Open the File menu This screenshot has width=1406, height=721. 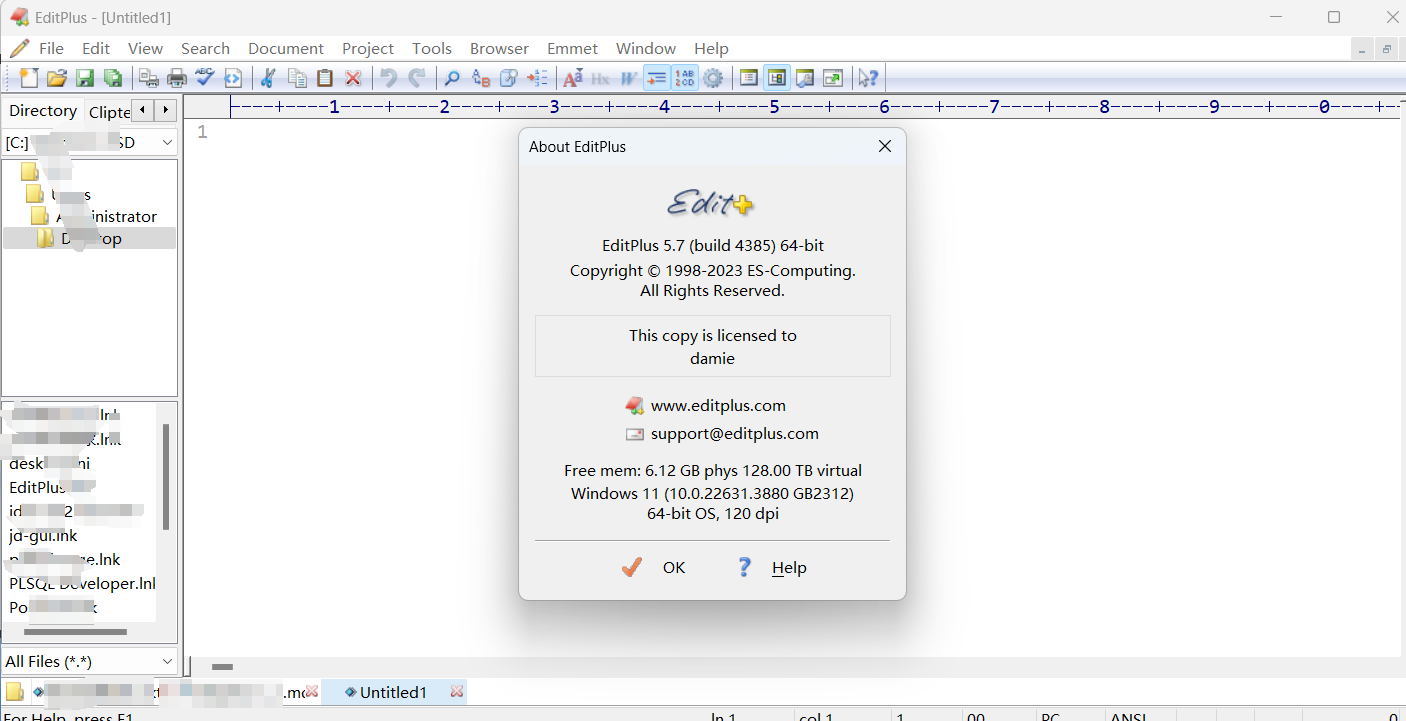(x=51, y=48)
